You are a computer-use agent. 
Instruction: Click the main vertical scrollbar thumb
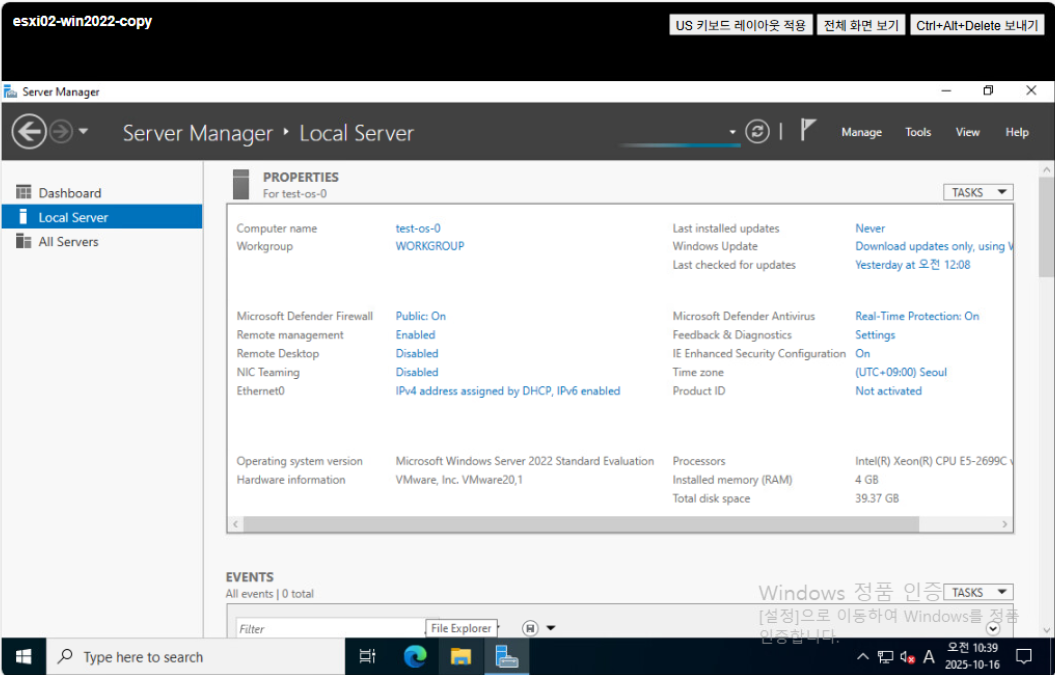tap(1046, 227)
